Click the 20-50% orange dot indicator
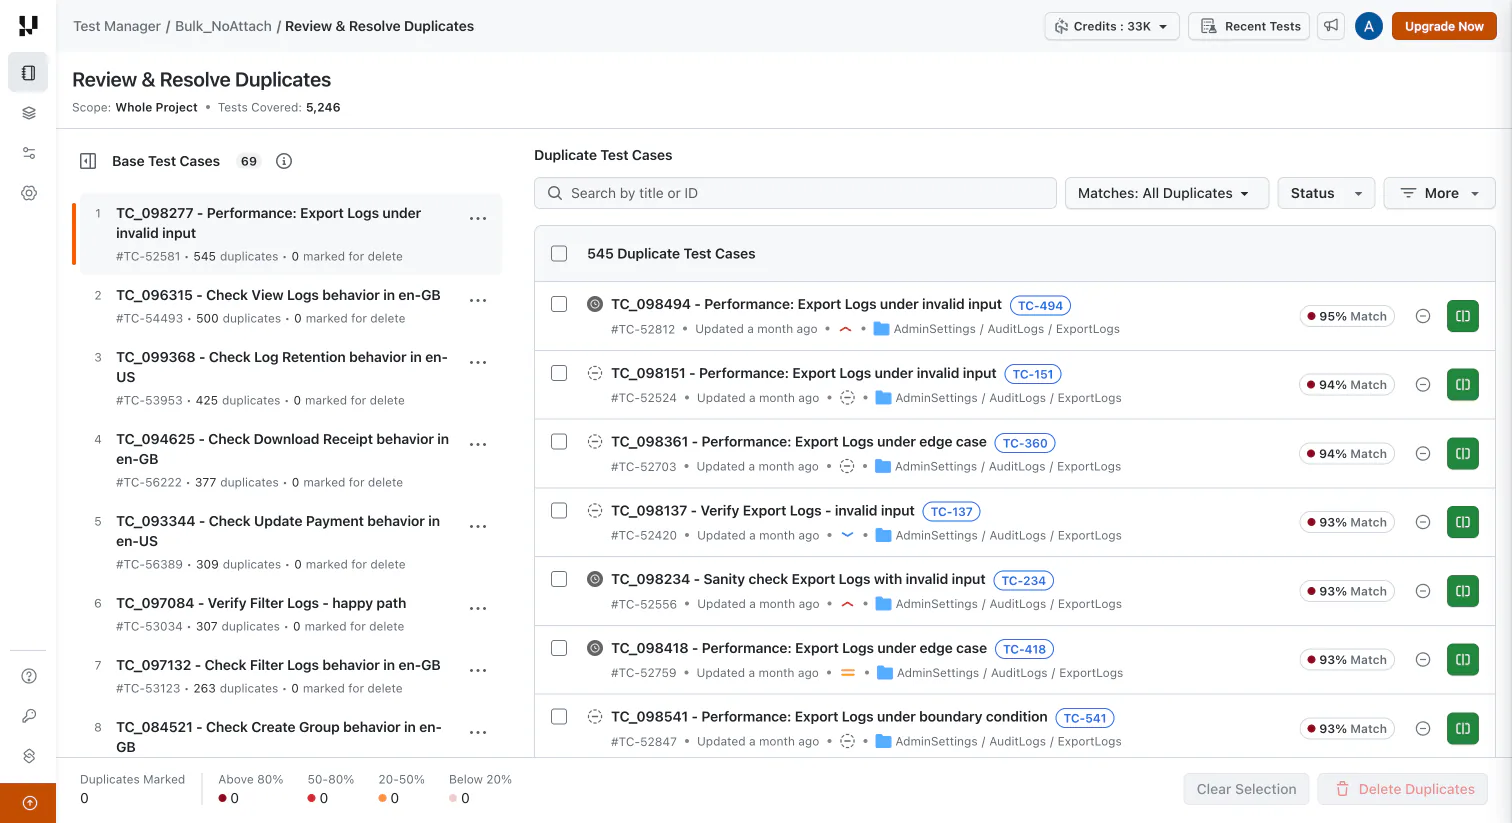Screen dimensions: 1512x823 (382, 798)
